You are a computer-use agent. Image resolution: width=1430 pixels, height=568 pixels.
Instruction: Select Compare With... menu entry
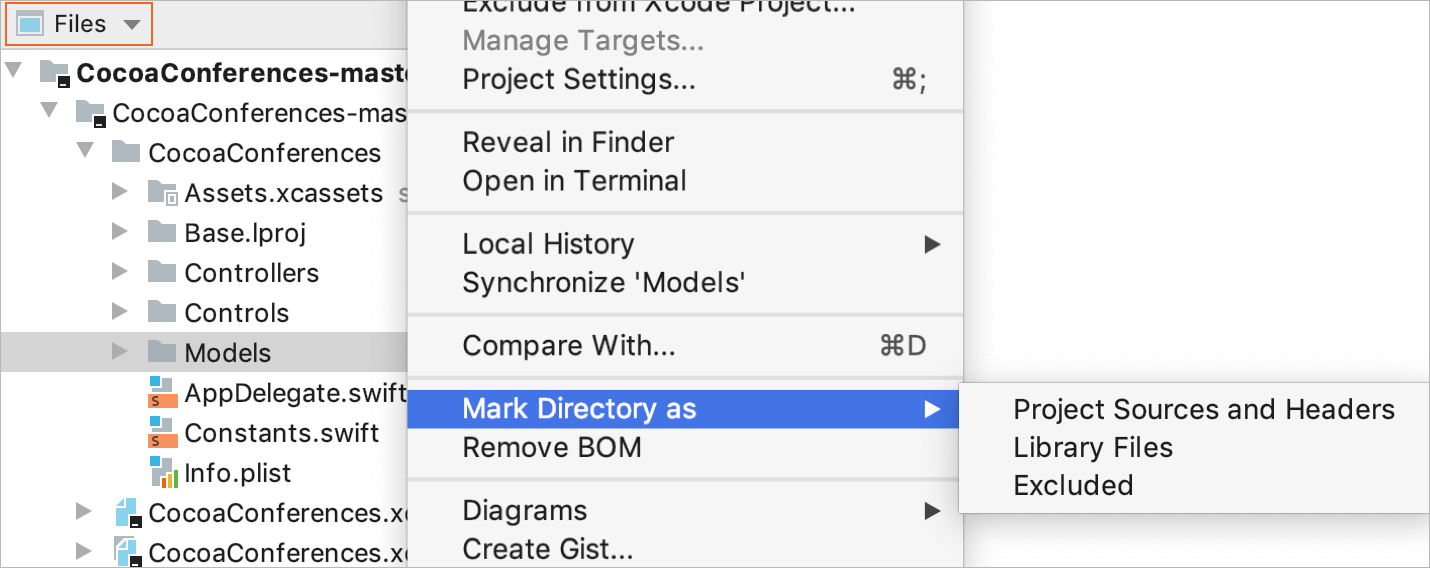(x=569, y=346)
